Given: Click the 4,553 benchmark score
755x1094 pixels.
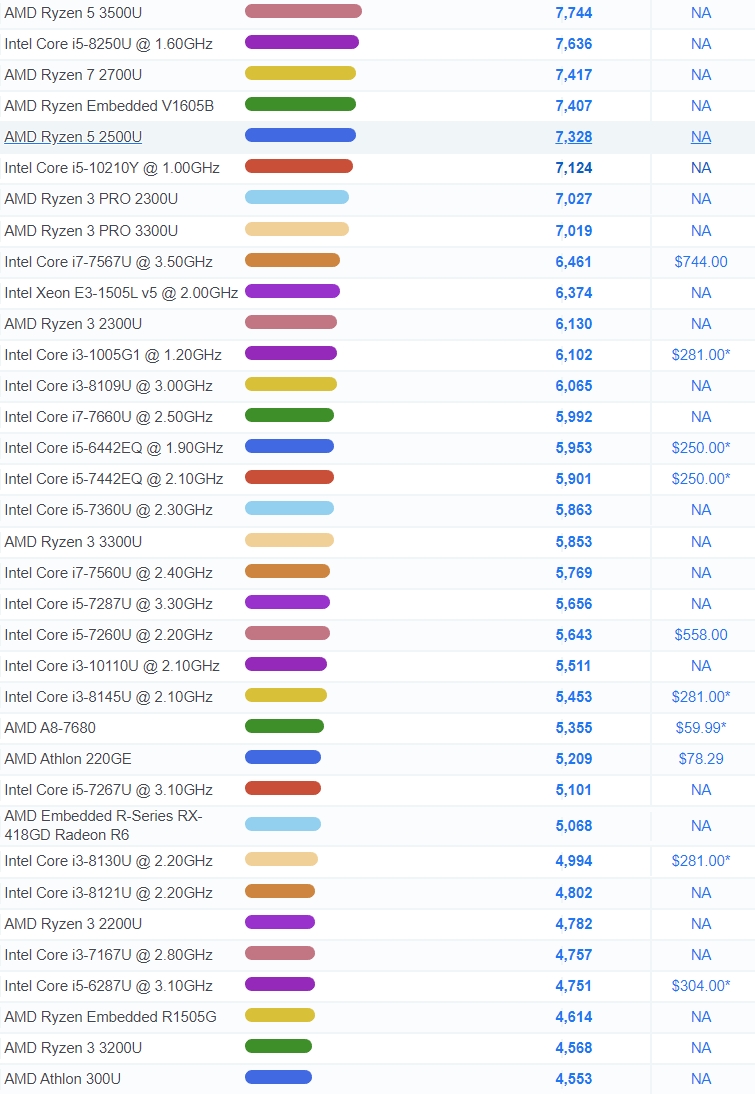Looking at the screenshot, I should [574, 1079].
